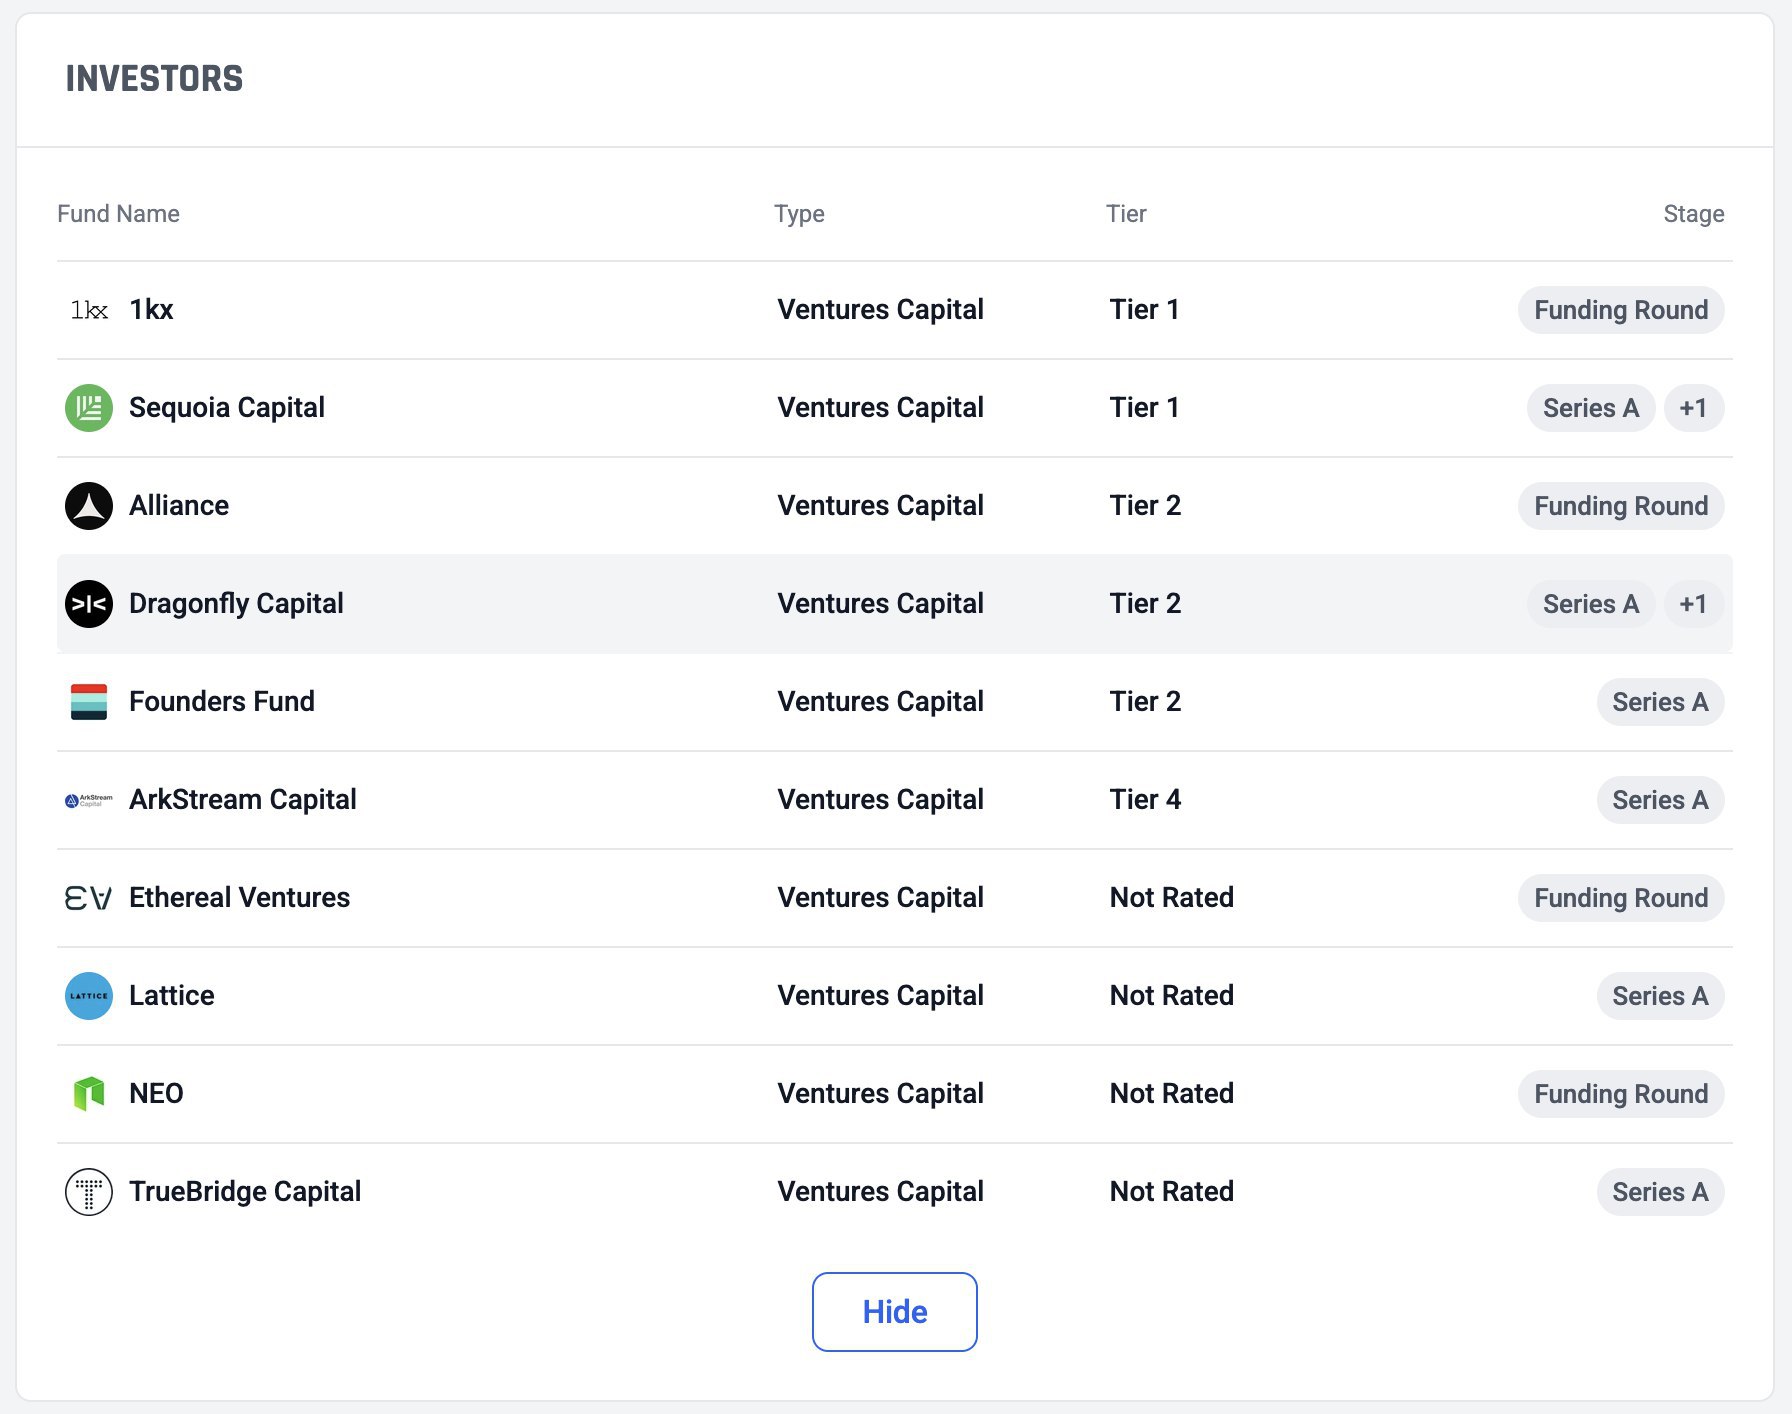Expand Dragonfly Capital's +1 stage badge
Screen dimensions: 1792x1414
[x=1693, y=604]
